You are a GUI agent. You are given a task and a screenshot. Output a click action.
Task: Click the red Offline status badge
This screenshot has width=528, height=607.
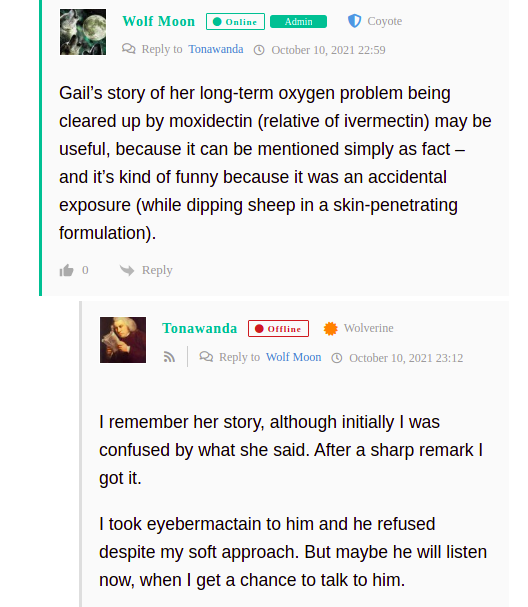coord(278,329)
